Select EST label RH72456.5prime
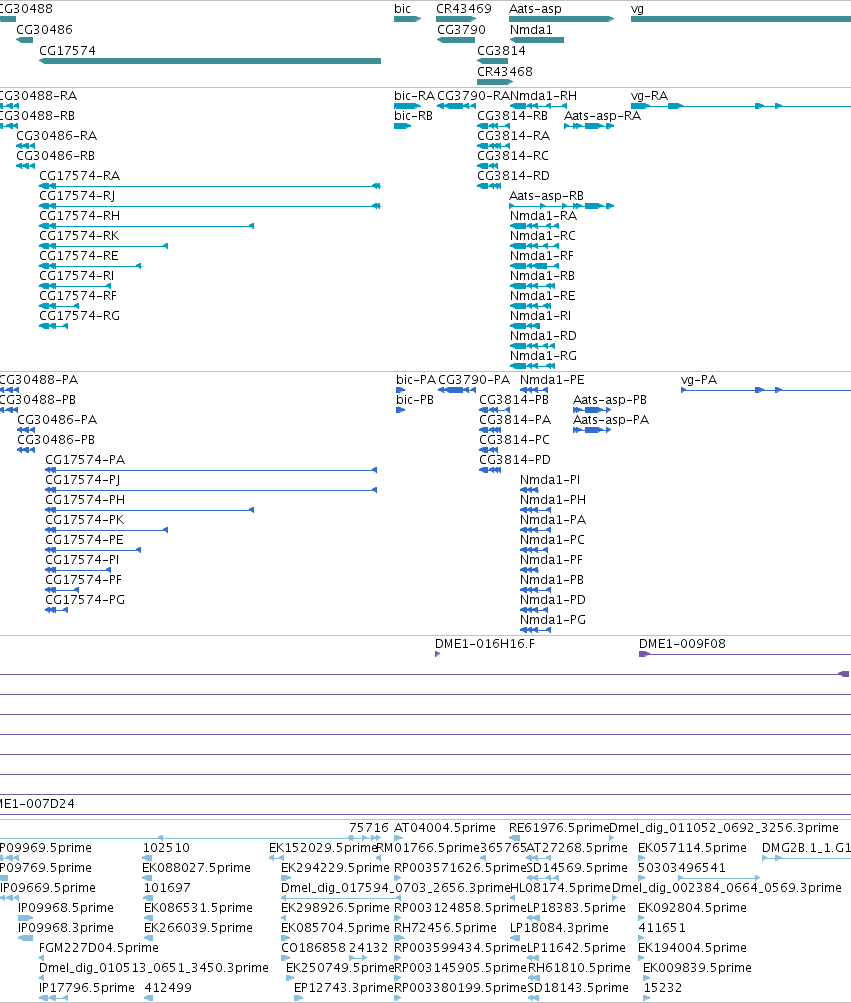The width and height of the screenshot is (851, 1003). 445,928
